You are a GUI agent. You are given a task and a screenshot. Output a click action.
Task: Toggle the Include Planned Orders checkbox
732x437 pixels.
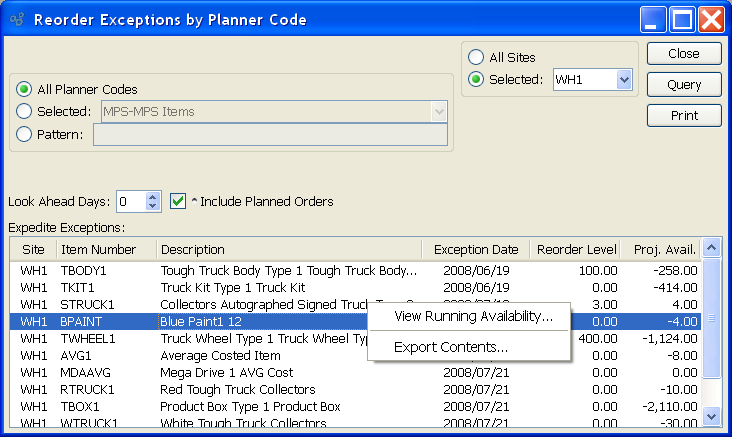[179, 201]
